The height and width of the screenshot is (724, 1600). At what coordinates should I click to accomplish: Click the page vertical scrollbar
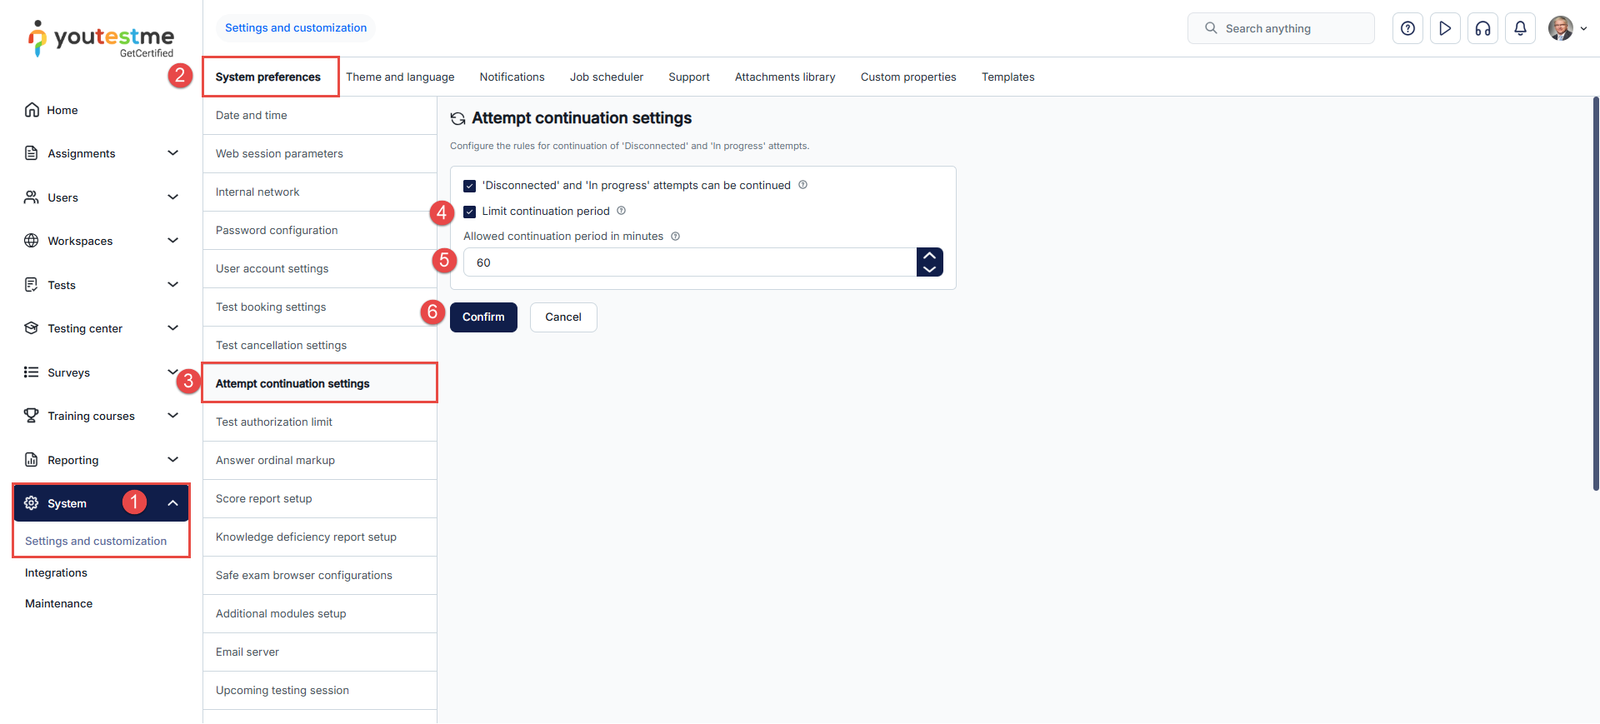[x=1595, y=293]
